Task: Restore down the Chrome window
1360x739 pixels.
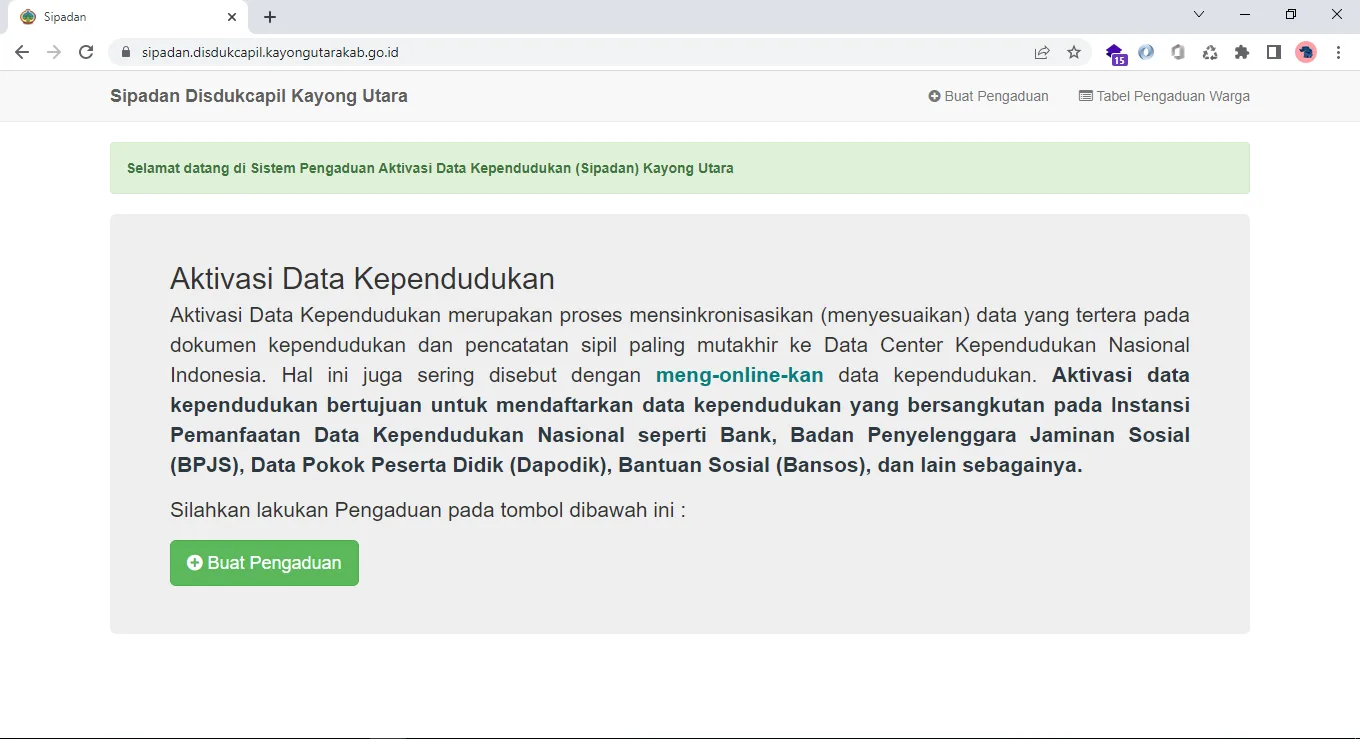Action: (1291, 14)
